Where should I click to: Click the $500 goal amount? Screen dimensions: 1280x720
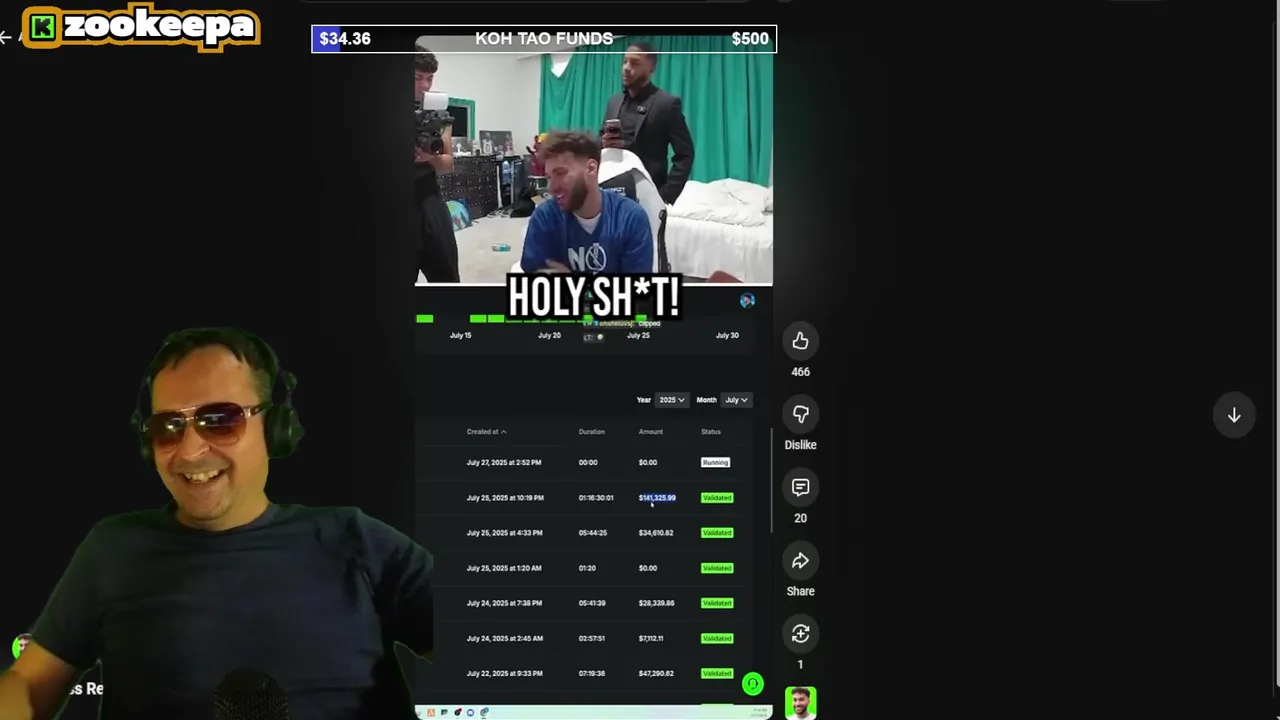[x=750, y=39]
